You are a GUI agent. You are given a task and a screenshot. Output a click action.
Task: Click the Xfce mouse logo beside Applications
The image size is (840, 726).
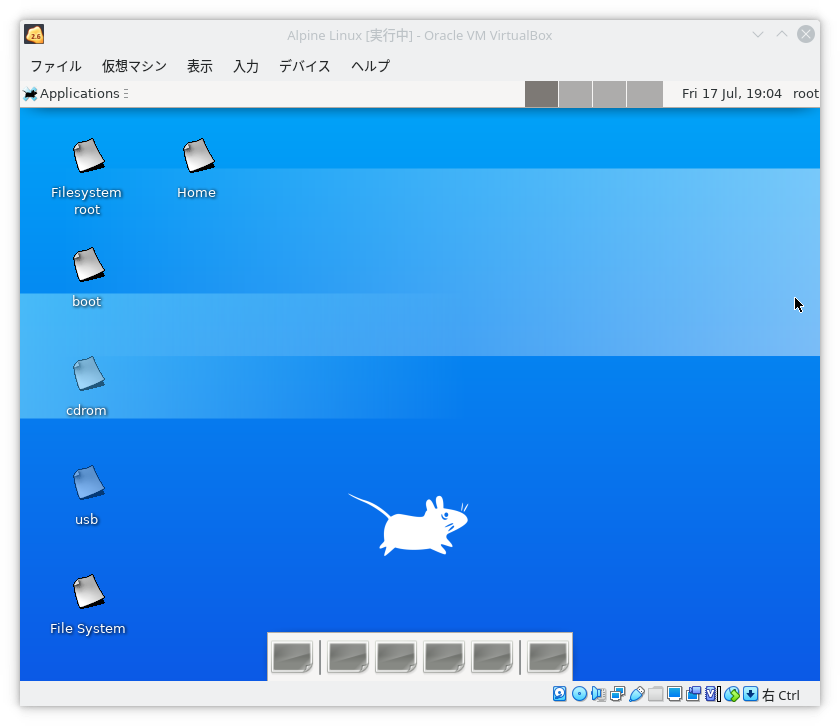click(x=30, y=94)
